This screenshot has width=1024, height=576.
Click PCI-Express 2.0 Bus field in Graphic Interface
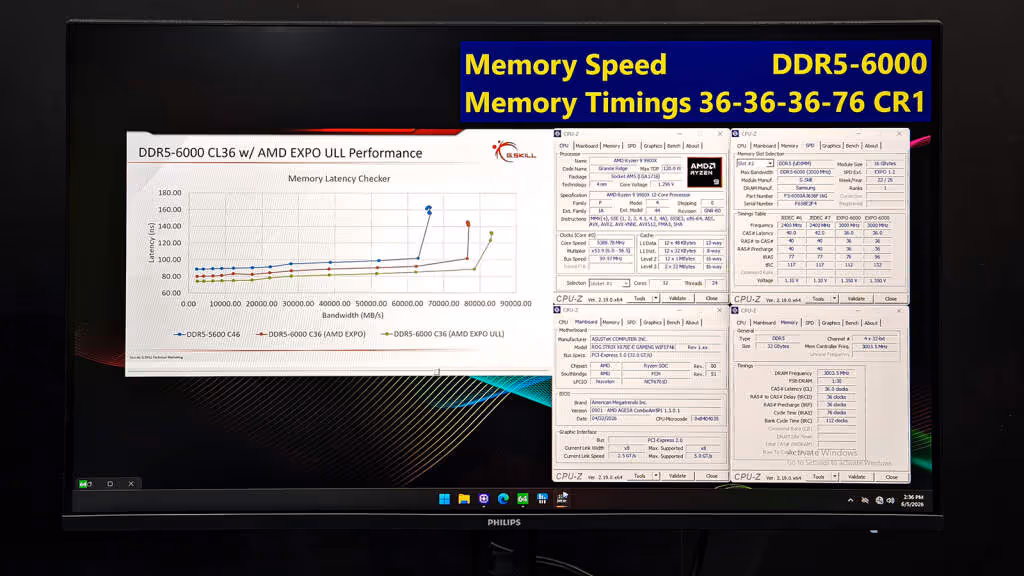665,440
